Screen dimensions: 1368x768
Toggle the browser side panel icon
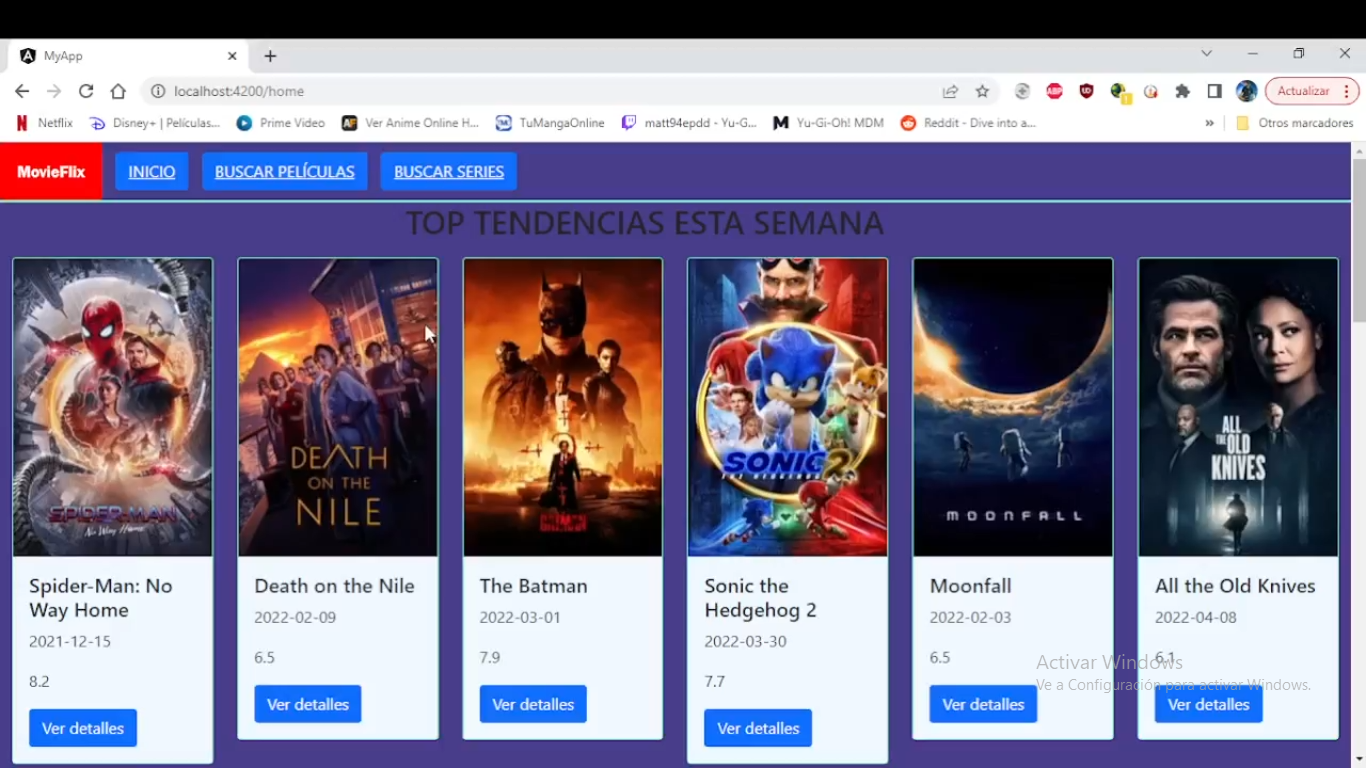pos(1214,91)
